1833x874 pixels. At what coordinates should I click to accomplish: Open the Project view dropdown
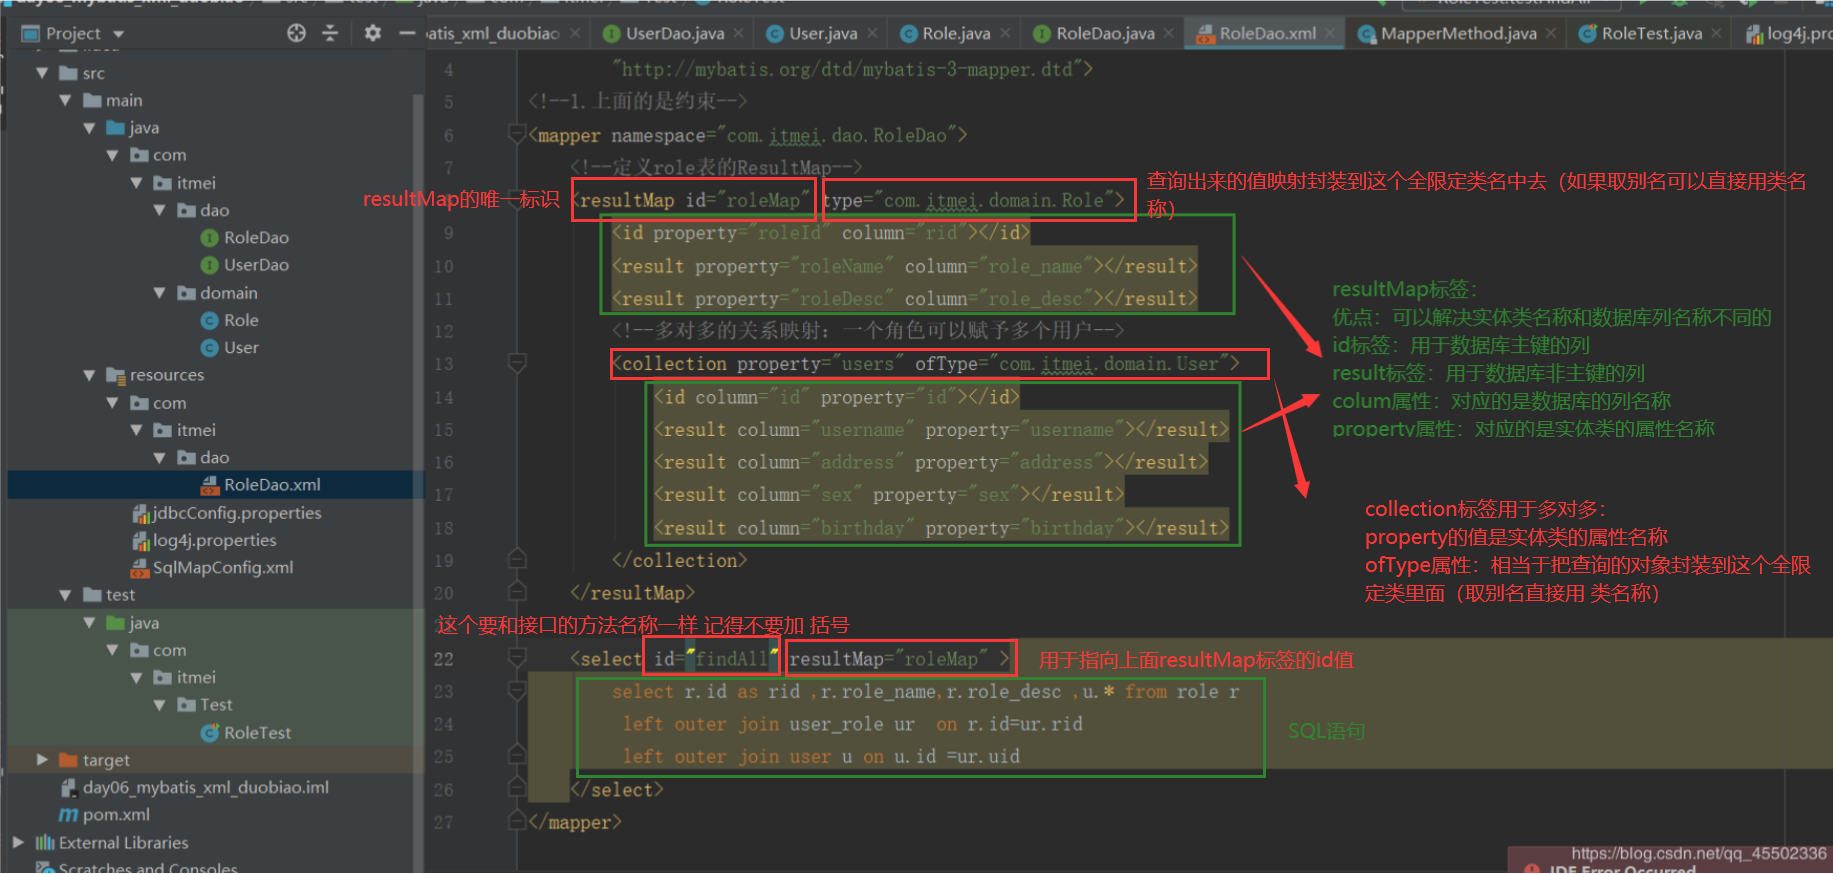[x=118, y=34]
